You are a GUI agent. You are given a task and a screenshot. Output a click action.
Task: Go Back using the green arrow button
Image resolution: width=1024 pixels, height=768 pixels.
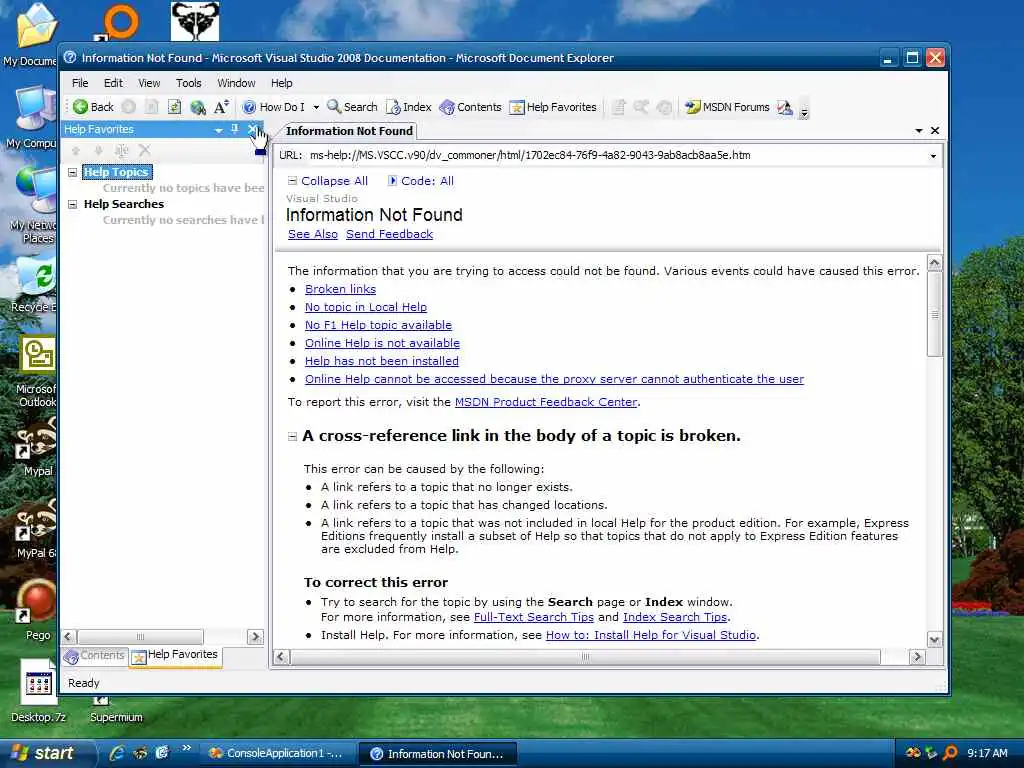[93, 107]
